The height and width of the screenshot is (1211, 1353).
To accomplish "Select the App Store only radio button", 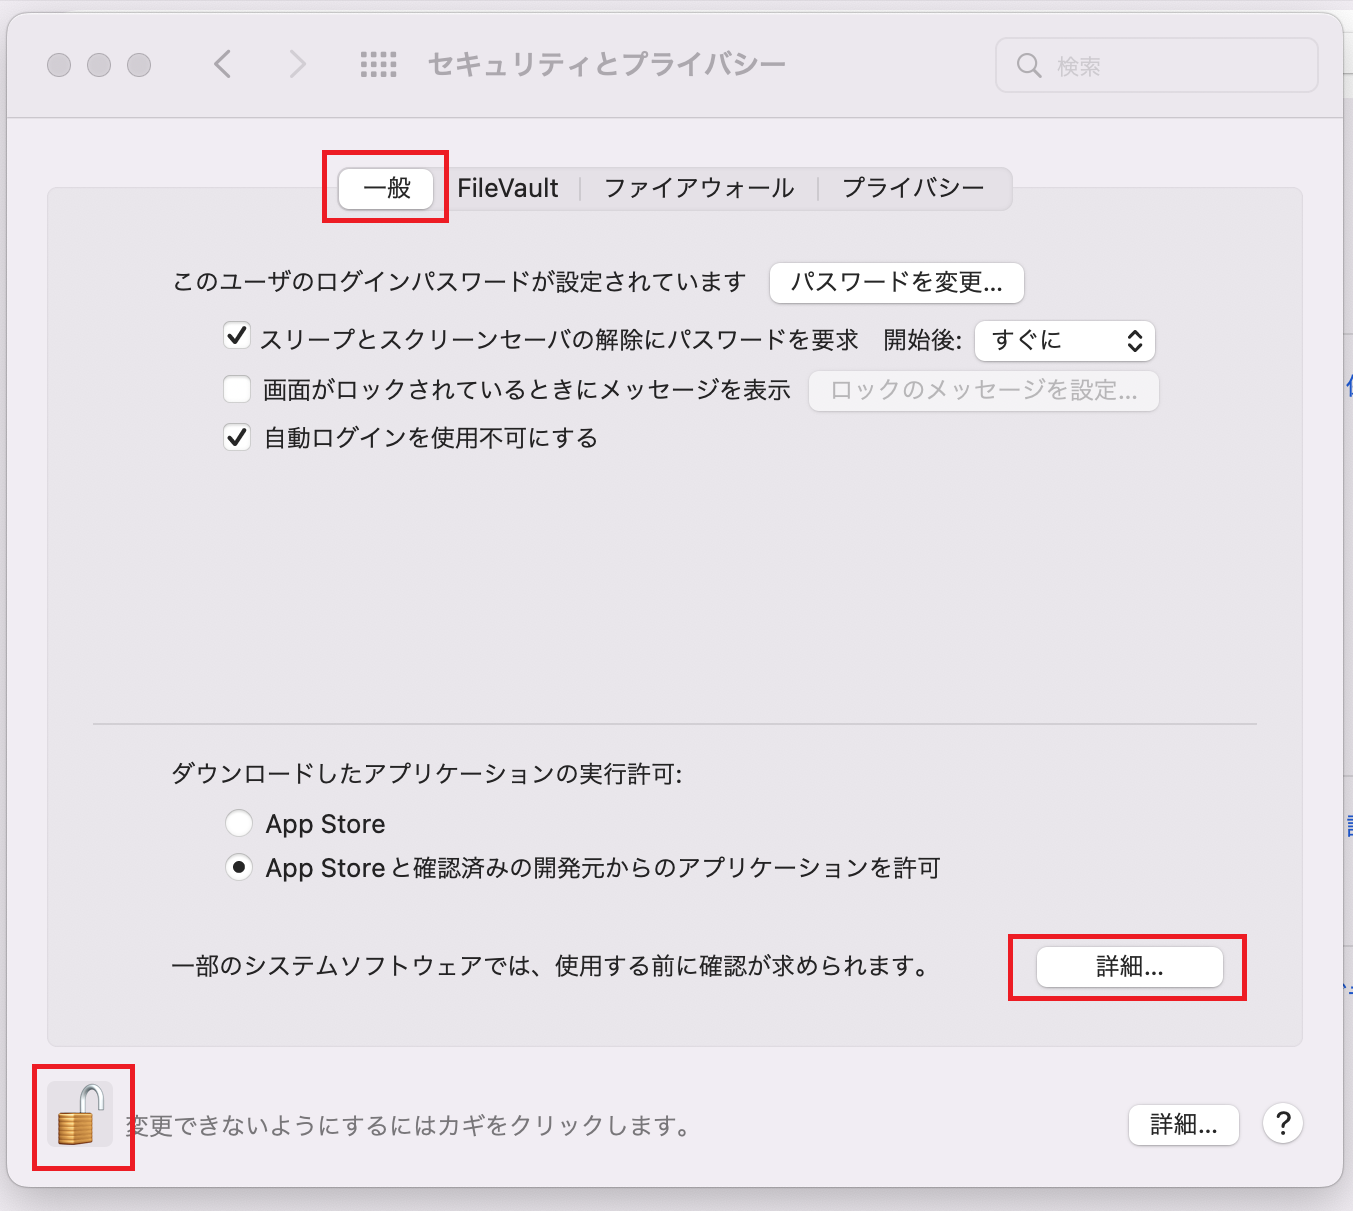I will tap(239, 823).
